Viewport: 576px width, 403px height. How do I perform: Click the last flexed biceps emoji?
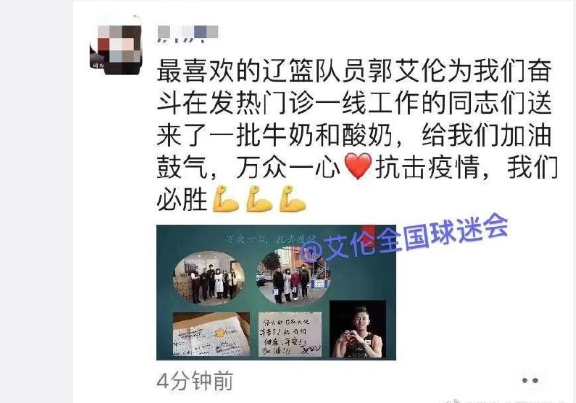292,199
